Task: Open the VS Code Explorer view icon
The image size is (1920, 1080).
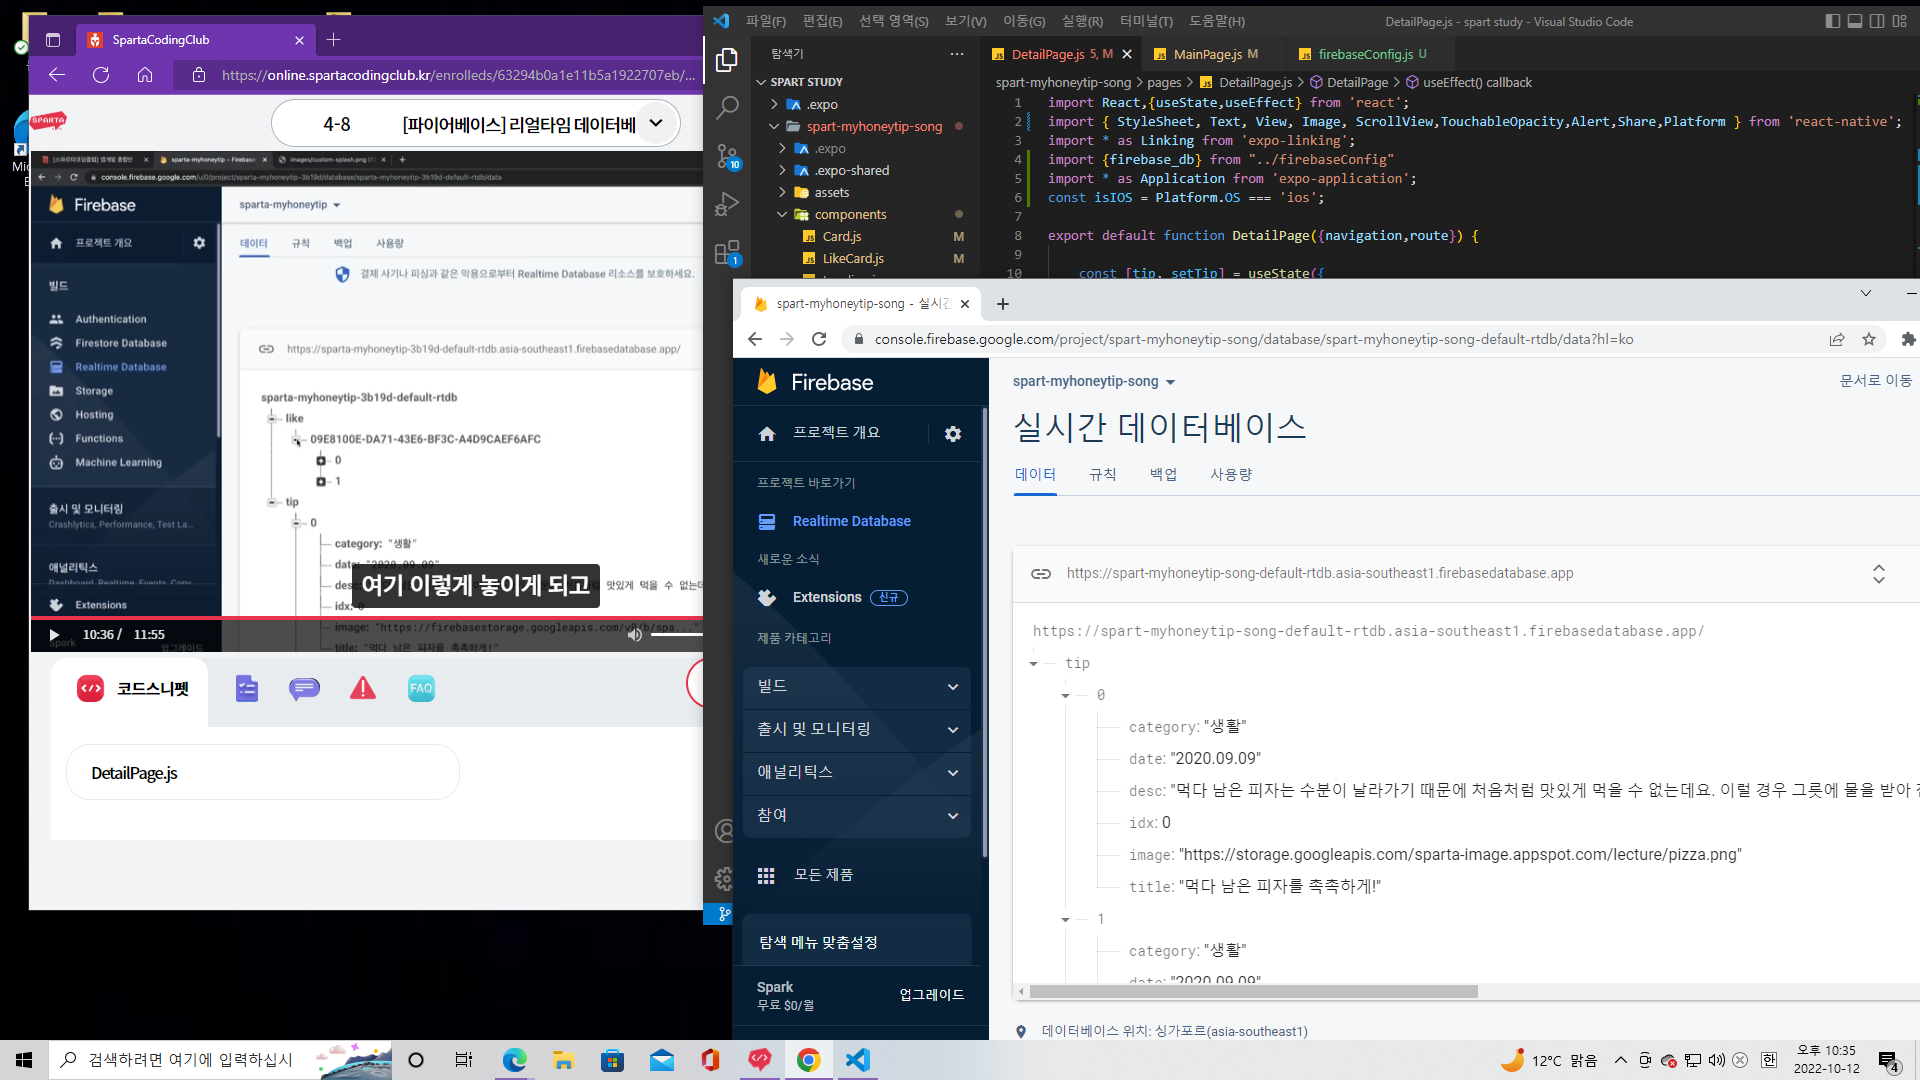Action: tap(727, 60)
